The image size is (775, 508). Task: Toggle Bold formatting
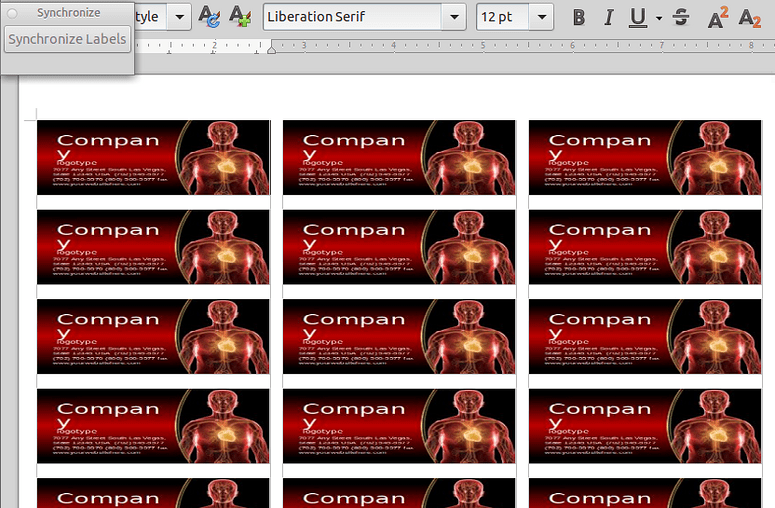(579, 17)
